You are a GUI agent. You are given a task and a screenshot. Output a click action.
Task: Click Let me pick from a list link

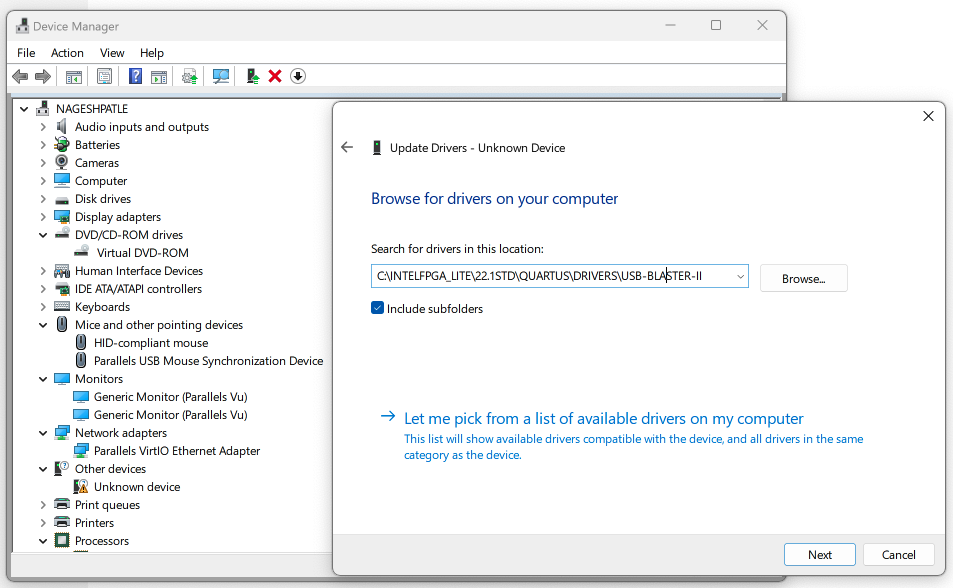603,419
